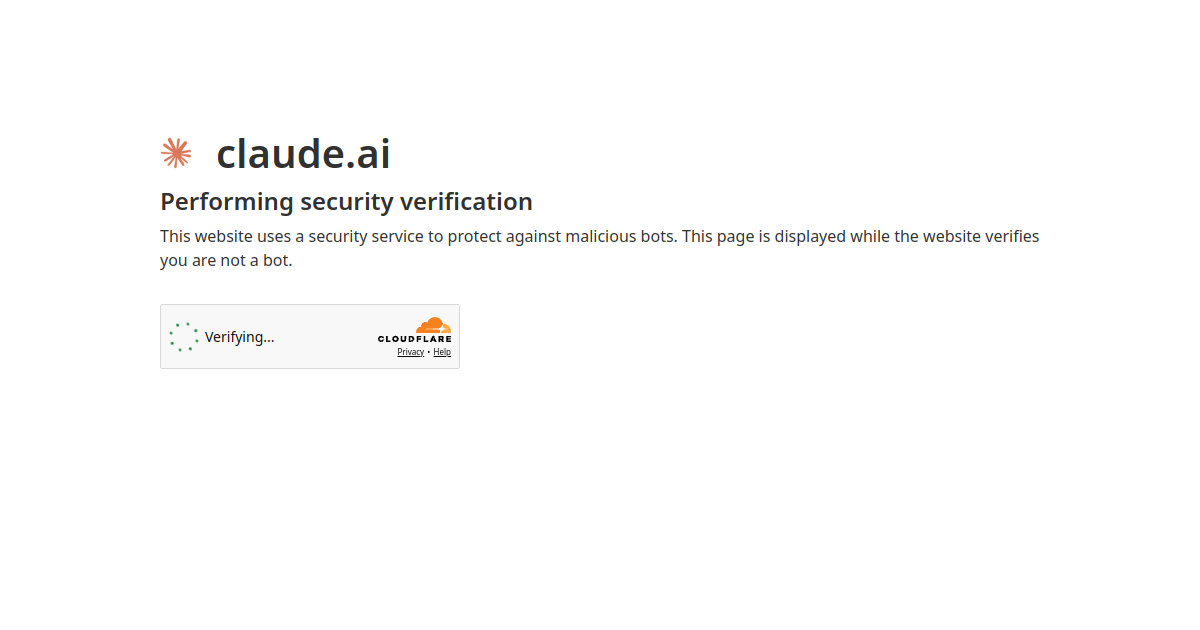Click the "Performing security verification" heading
This screenshot has height=630, width=1200.
[346, 202]
